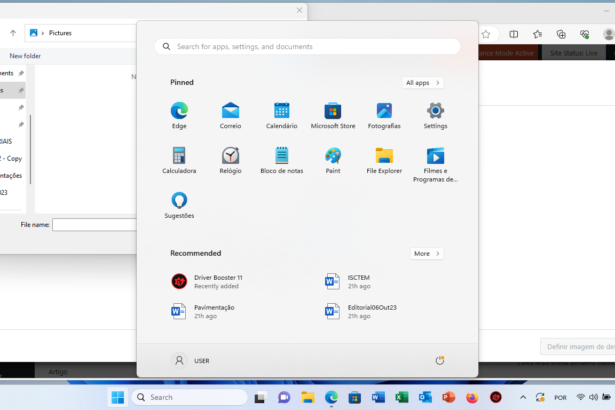Open the Calculadora app
Image resolution: width=615 pixels, height=410 pixels.
(179, 160)
